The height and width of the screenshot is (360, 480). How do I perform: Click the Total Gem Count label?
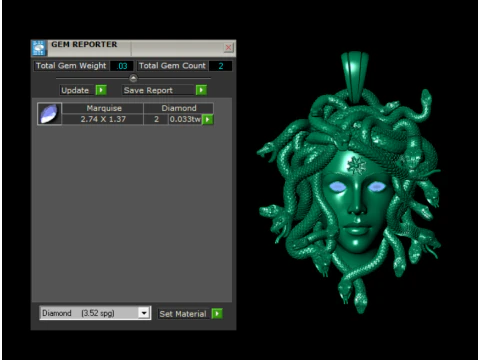click(x=172, y=66)
